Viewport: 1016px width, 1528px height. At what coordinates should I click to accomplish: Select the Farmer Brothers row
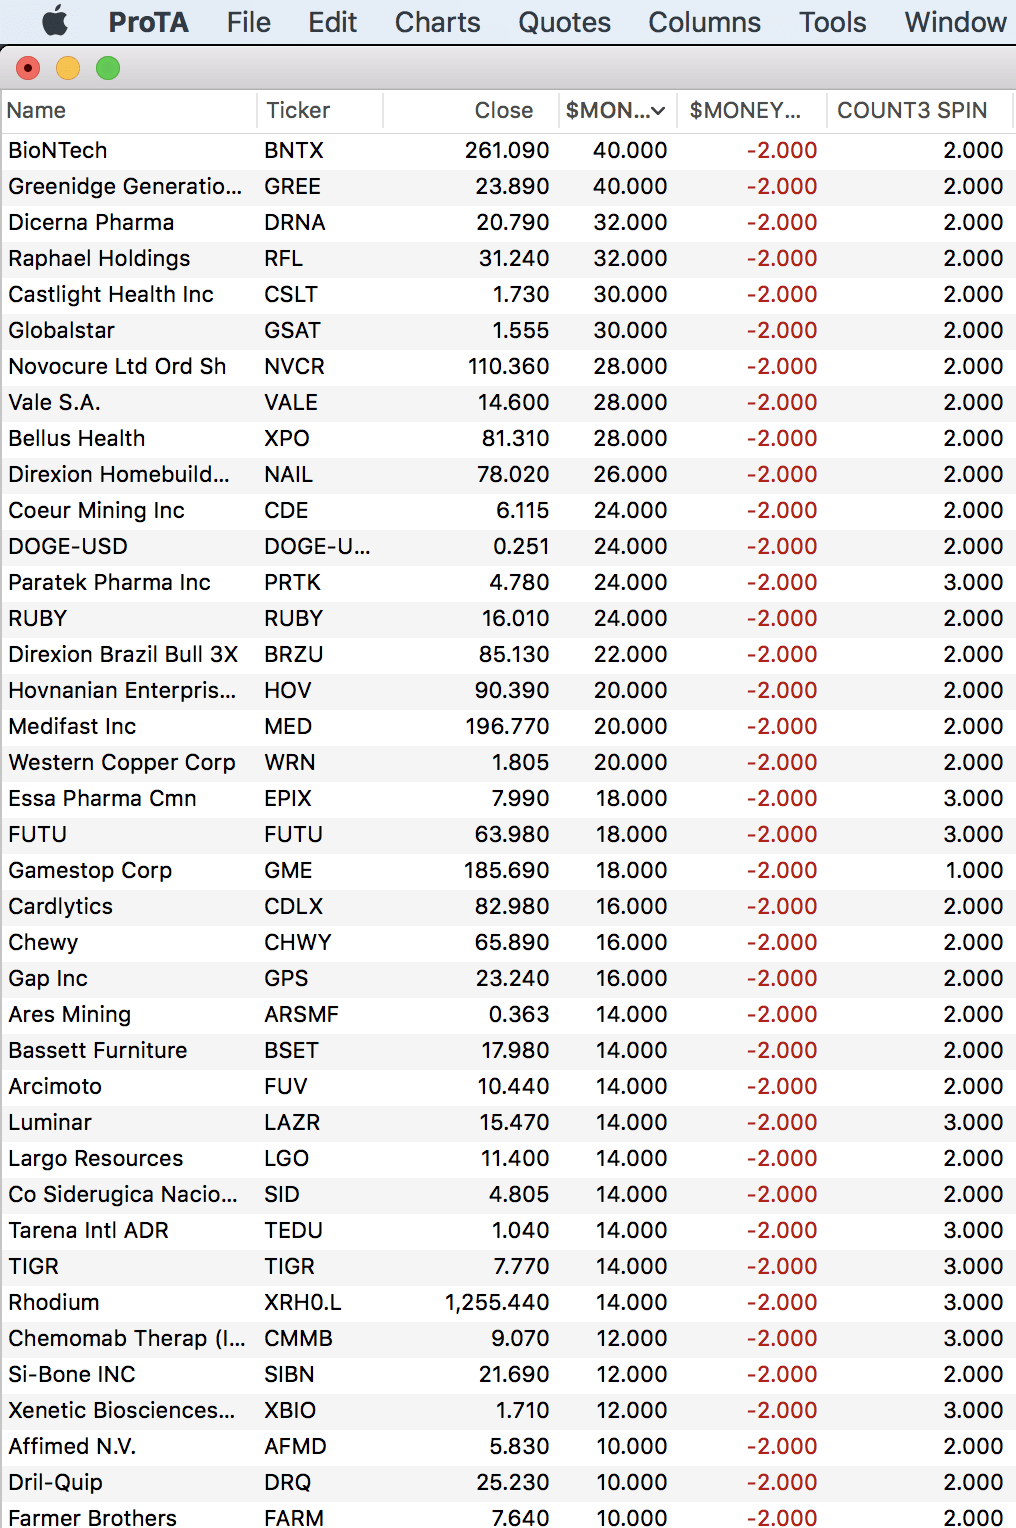[x=508, y=1514]
